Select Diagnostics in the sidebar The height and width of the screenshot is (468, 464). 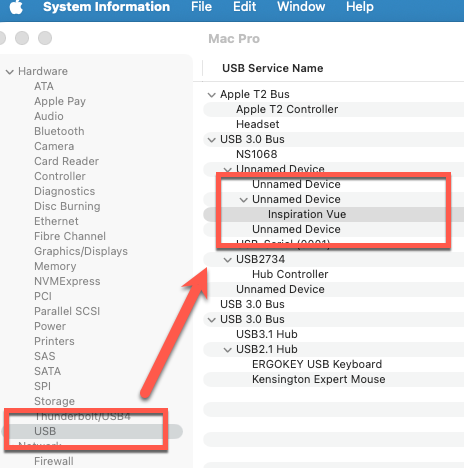coord(65,191)
